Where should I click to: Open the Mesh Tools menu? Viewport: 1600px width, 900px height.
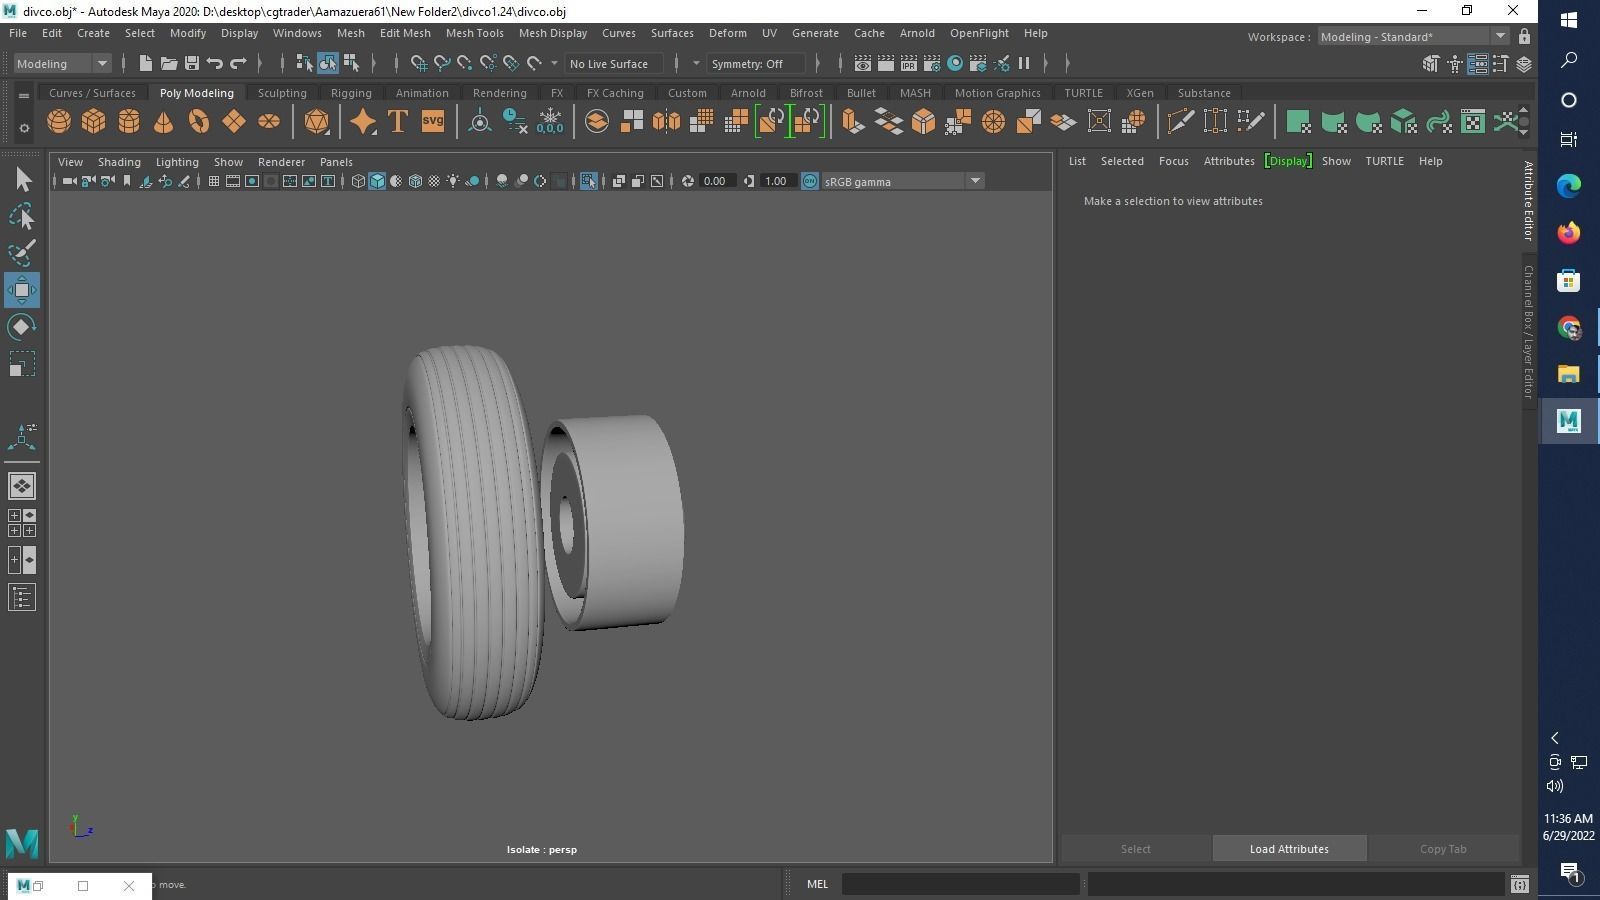pyautogui.click(x=474, y=33)
